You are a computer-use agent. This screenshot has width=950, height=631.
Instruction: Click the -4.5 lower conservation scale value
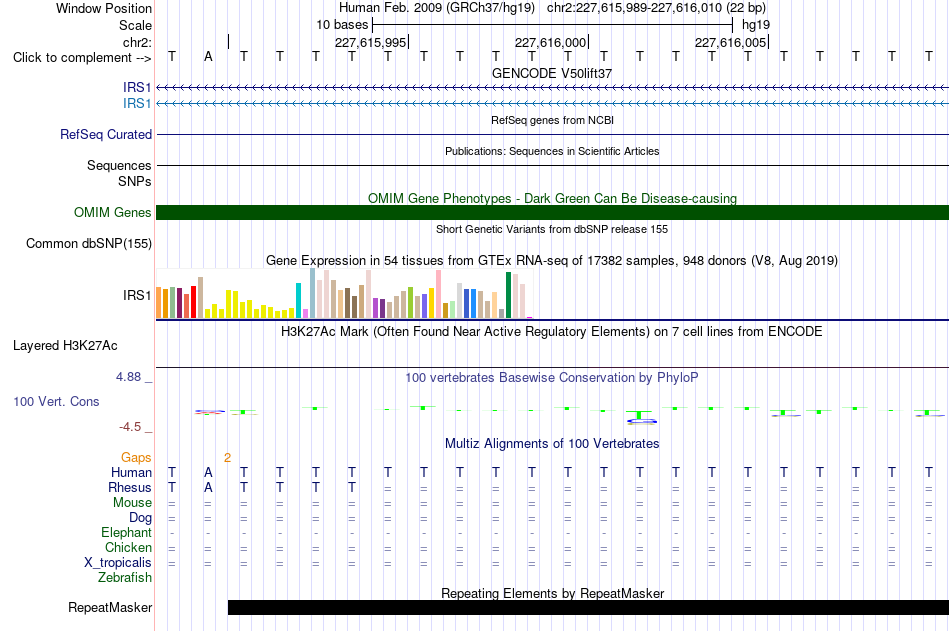pyautogui.click(x=130, y=427)
